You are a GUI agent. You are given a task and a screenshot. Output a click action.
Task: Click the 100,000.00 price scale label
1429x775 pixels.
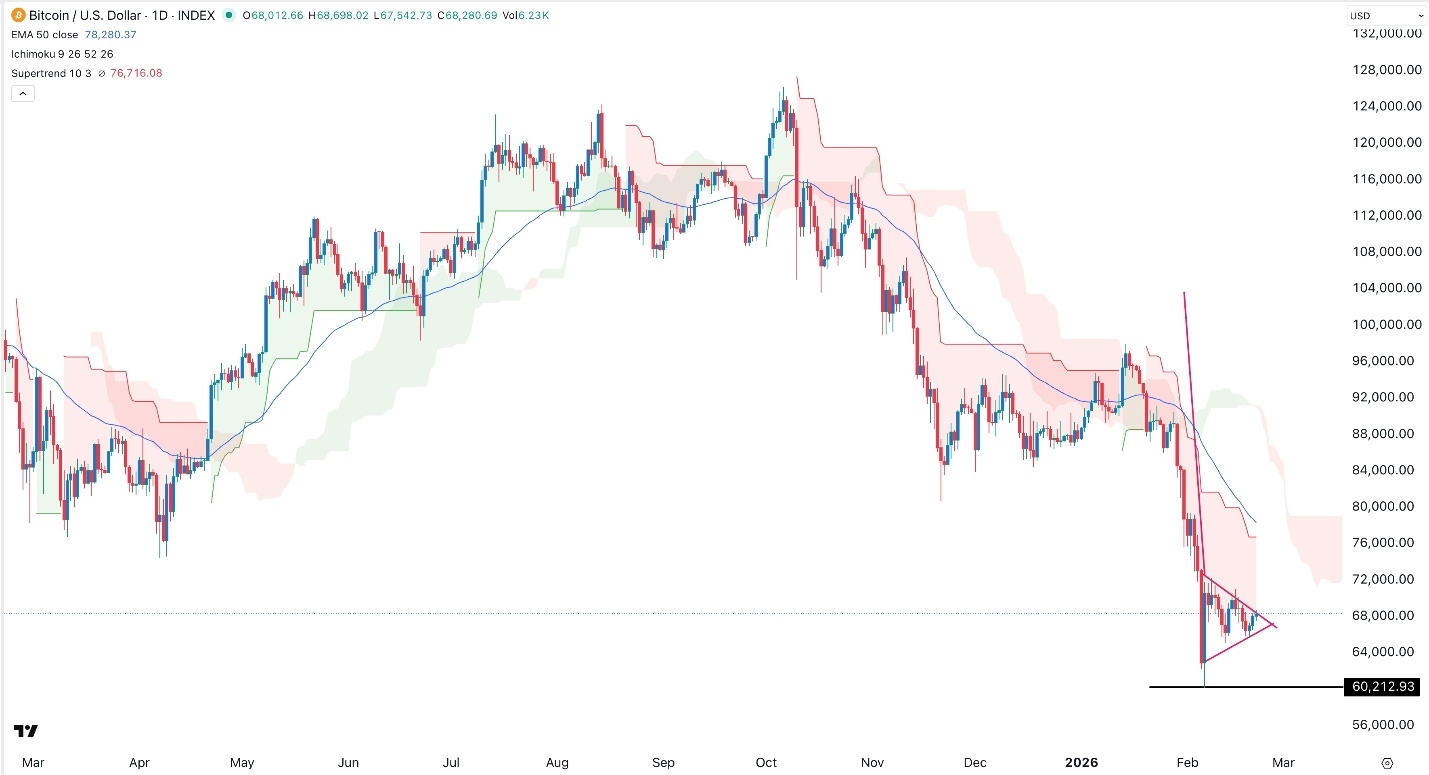(x=1386, y=324)
